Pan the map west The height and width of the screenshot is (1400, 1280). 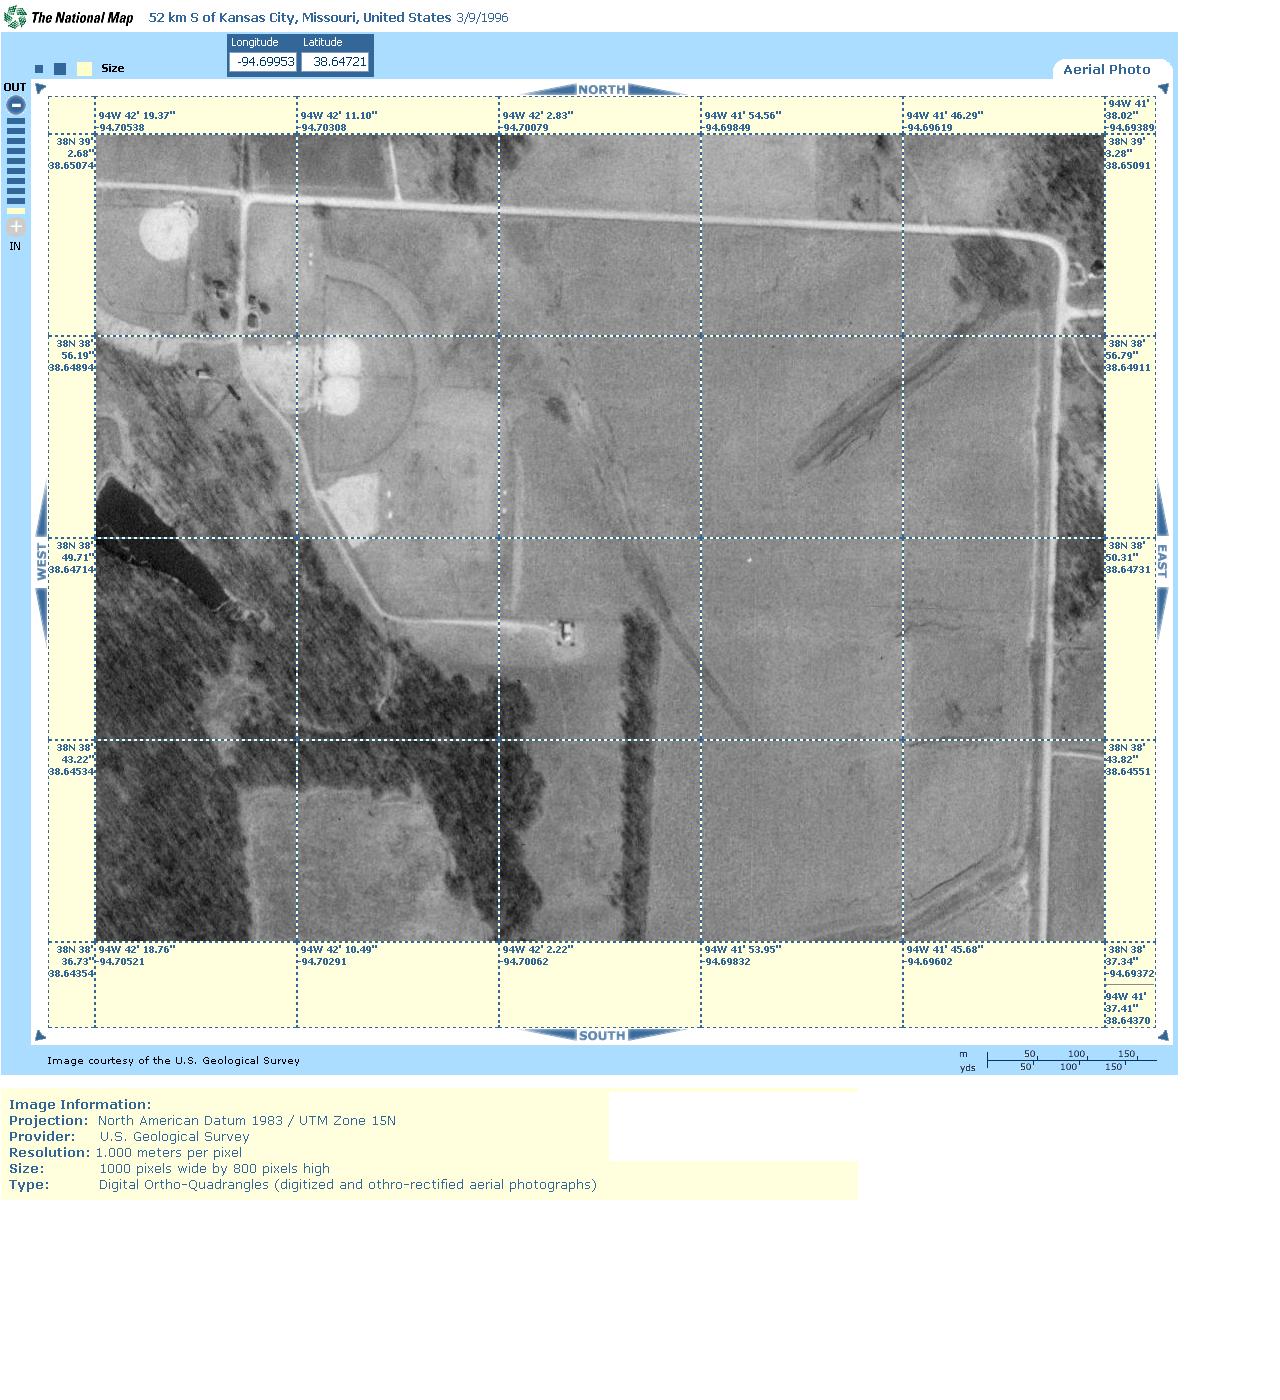pos(42,562)
